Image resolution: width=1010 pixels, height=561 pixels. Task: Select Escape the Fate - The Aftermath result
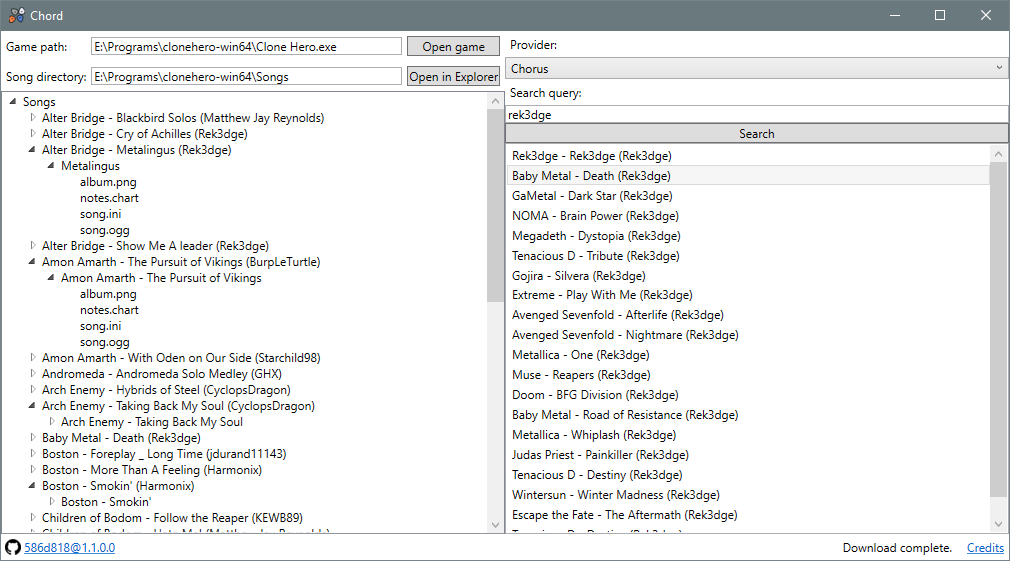[748, 515]
